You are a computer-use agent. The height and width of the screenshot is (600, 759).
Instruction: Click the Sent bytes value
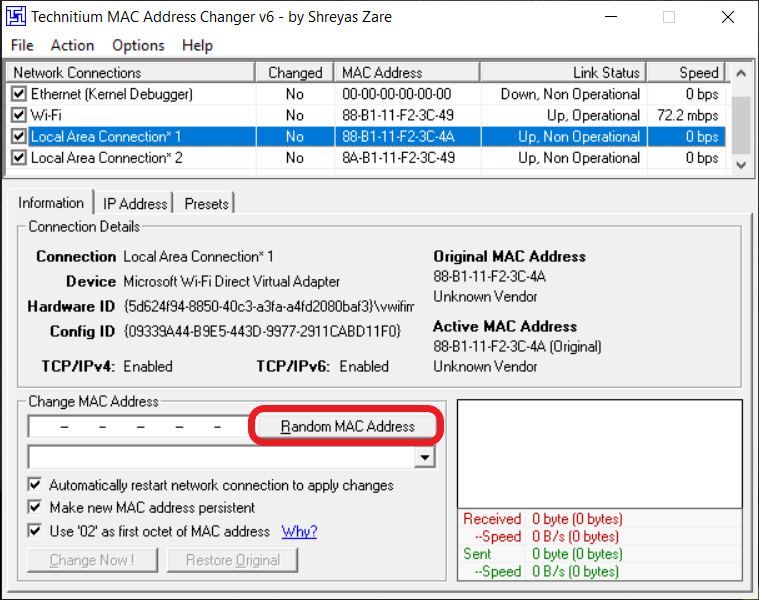click(x=577, y=554)
